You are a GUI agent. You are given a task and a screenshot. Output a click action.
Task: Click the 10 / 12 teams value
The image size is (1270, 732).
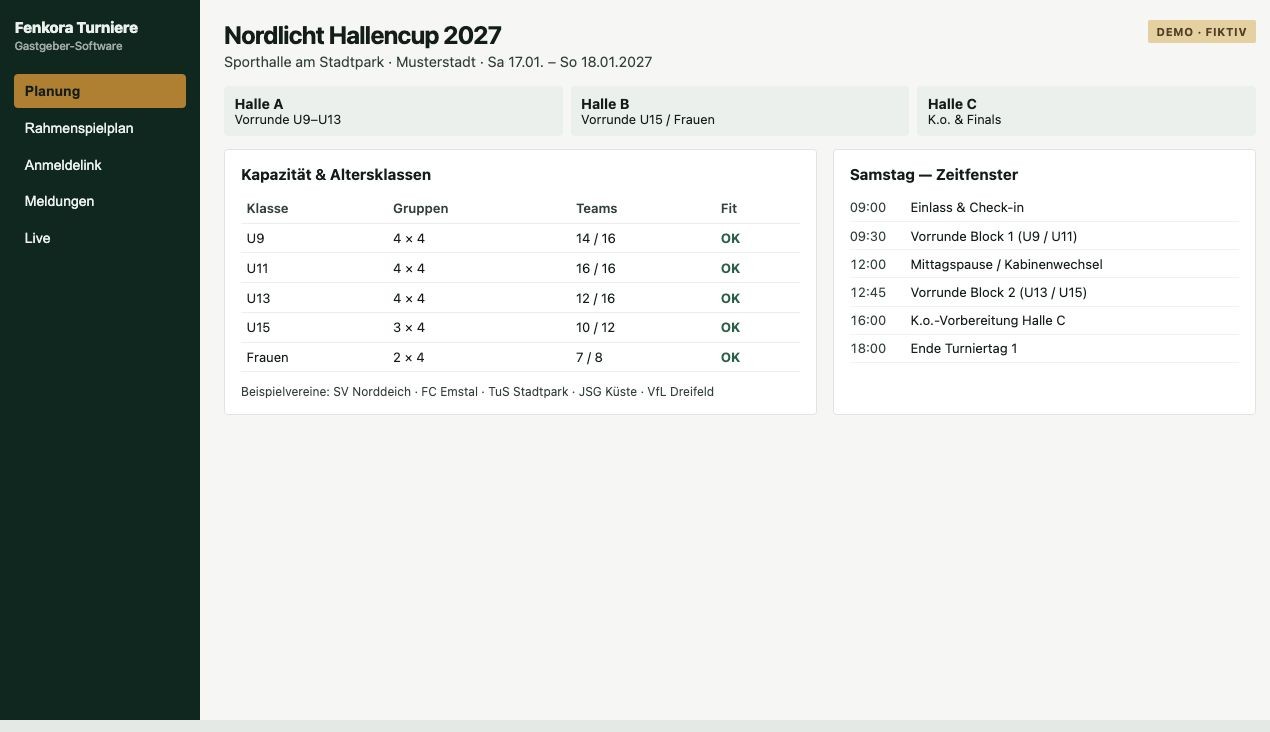tap(595, 327)
